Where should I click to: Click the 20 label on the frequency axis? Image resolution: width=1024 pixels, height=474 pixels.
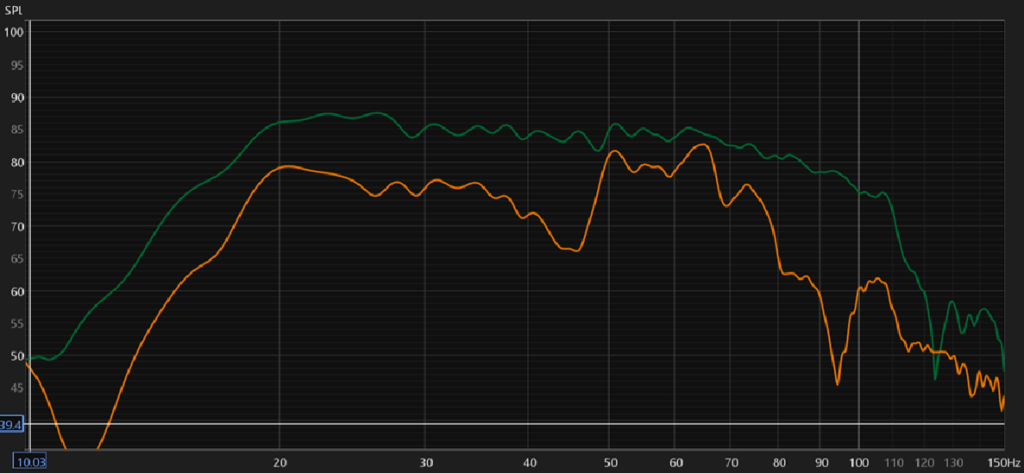pos(279,462)
